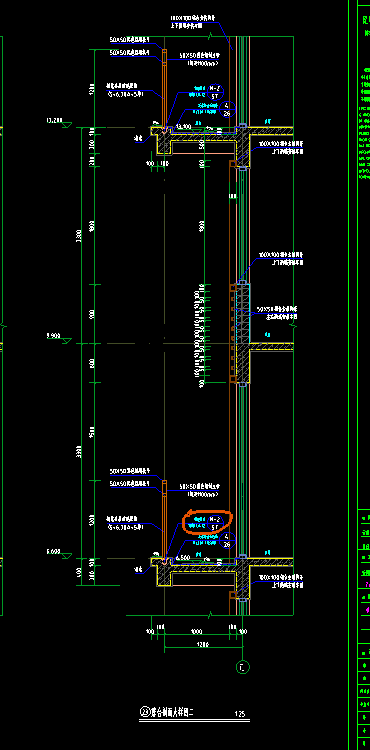370x750 pixels.
Task: Select the lower 3300 vertical dimension text
Action: click(x=79, y=452)
